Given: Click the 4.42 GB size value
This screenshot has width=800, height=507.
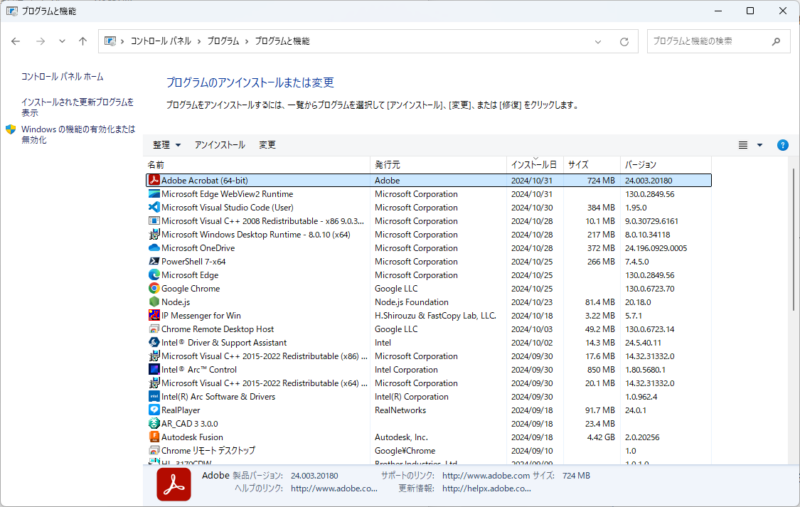Looking at the screenshot, I should point(601,437).
